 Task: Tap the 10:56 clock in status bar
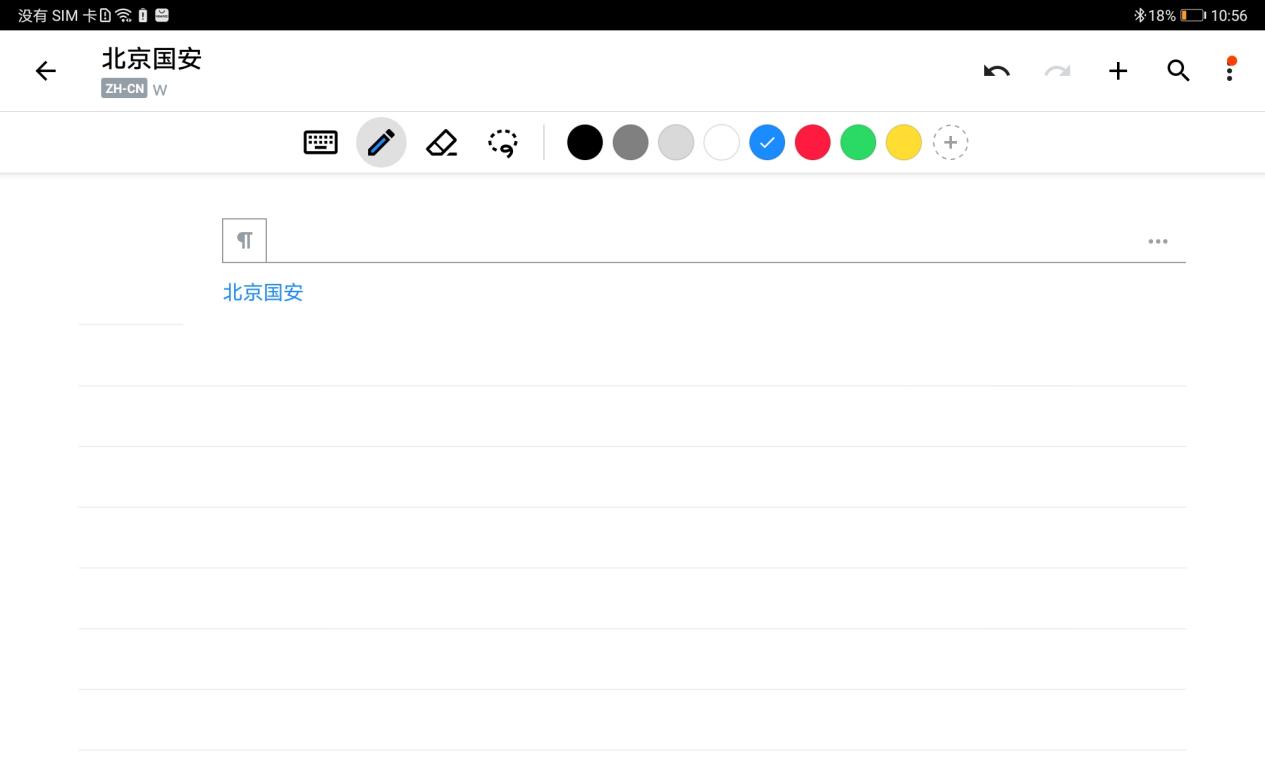coord(1229,15)
